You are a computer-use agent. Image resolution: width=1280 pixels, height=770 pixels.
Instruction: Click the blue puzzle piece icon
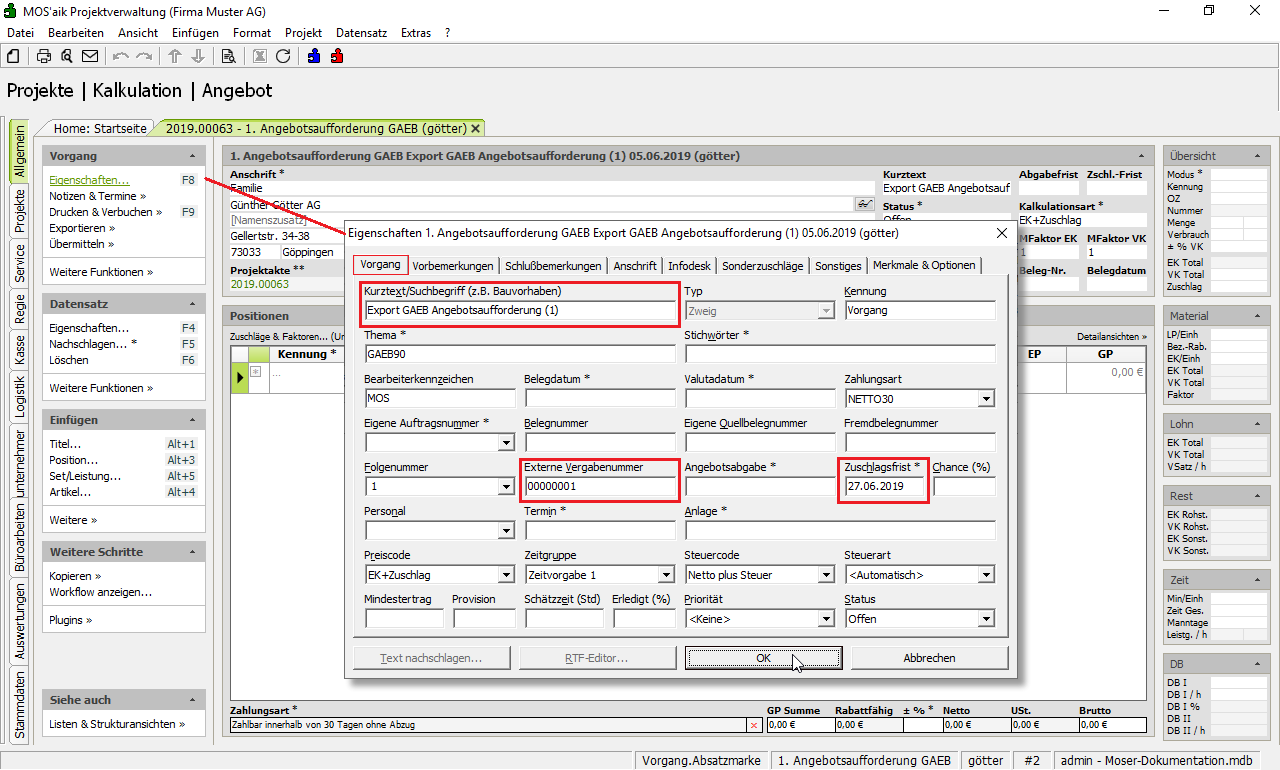click(314, 56)
